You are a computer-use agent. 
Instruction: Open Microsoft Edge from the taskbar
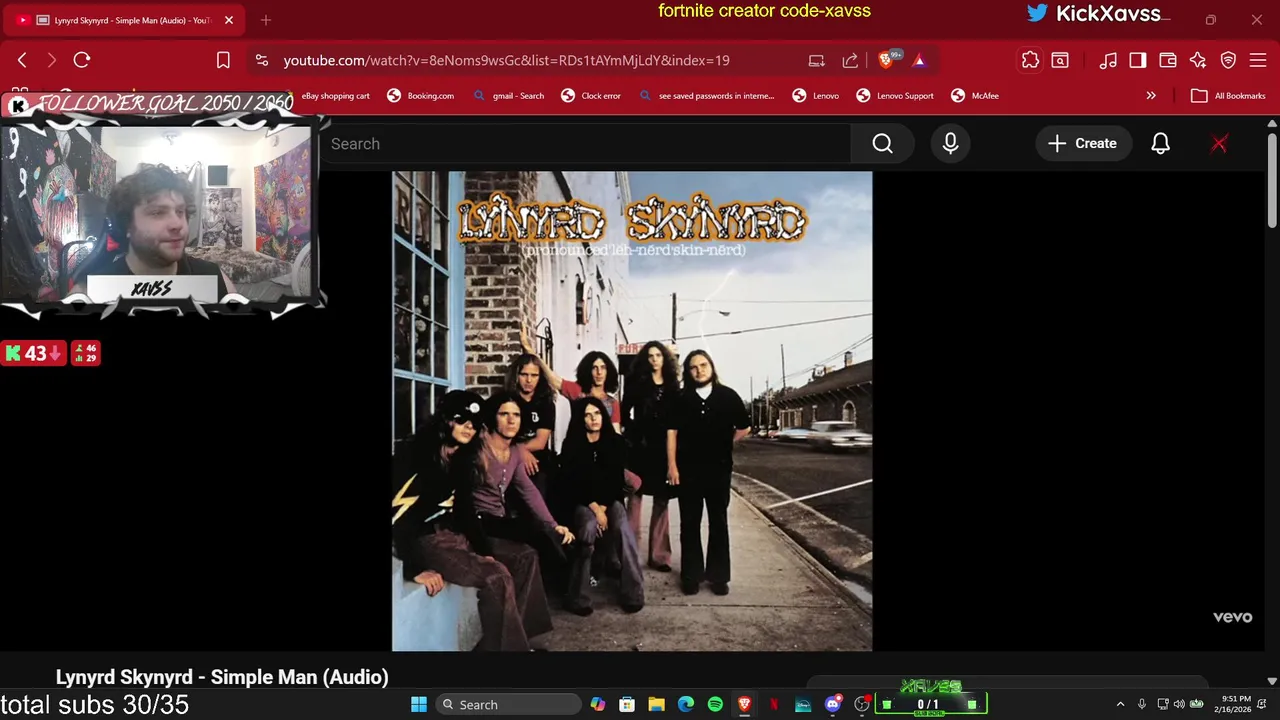[x=685, y=705]
